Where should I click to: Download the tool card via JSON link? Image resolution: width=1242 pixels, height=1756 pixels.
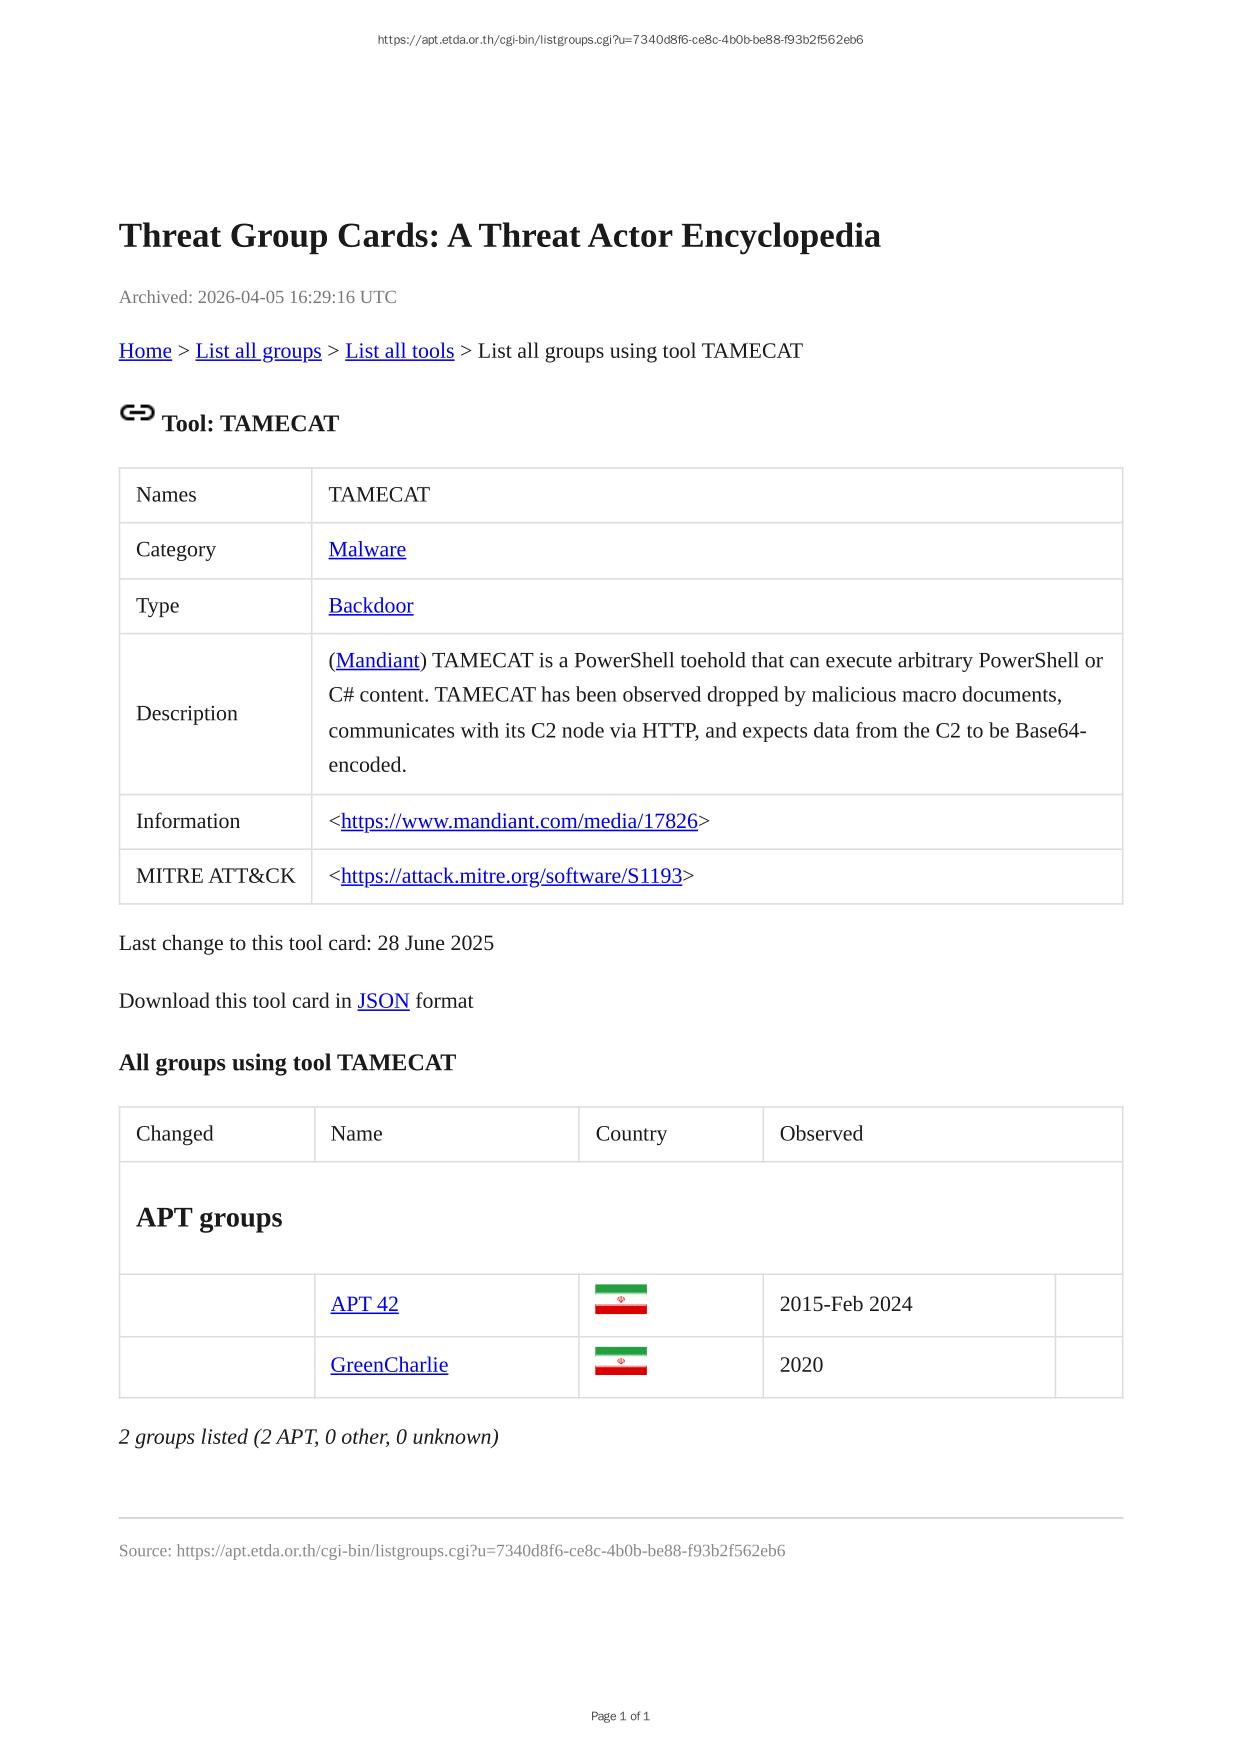pos(383,1002)
